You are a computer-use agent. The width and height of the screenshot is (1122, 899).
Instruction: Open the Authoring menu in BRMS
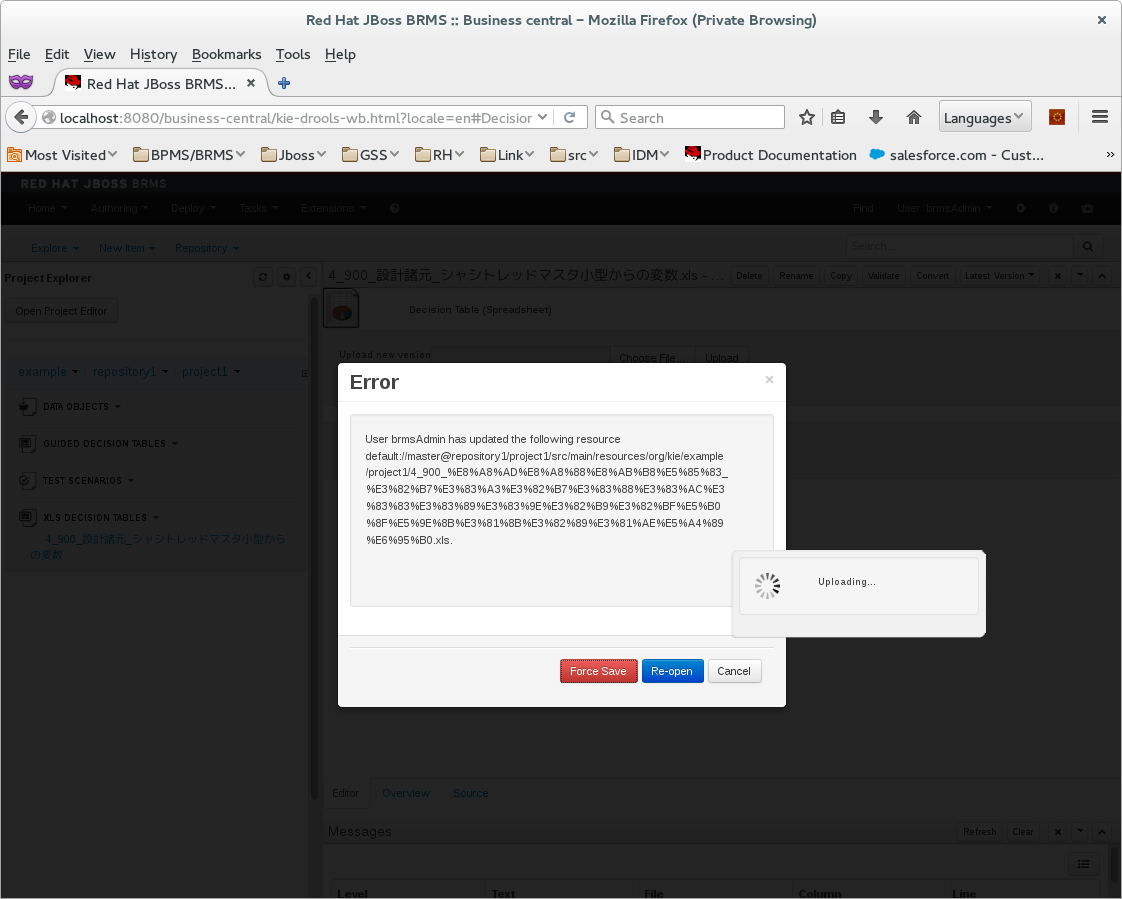[x=119, y=208]
